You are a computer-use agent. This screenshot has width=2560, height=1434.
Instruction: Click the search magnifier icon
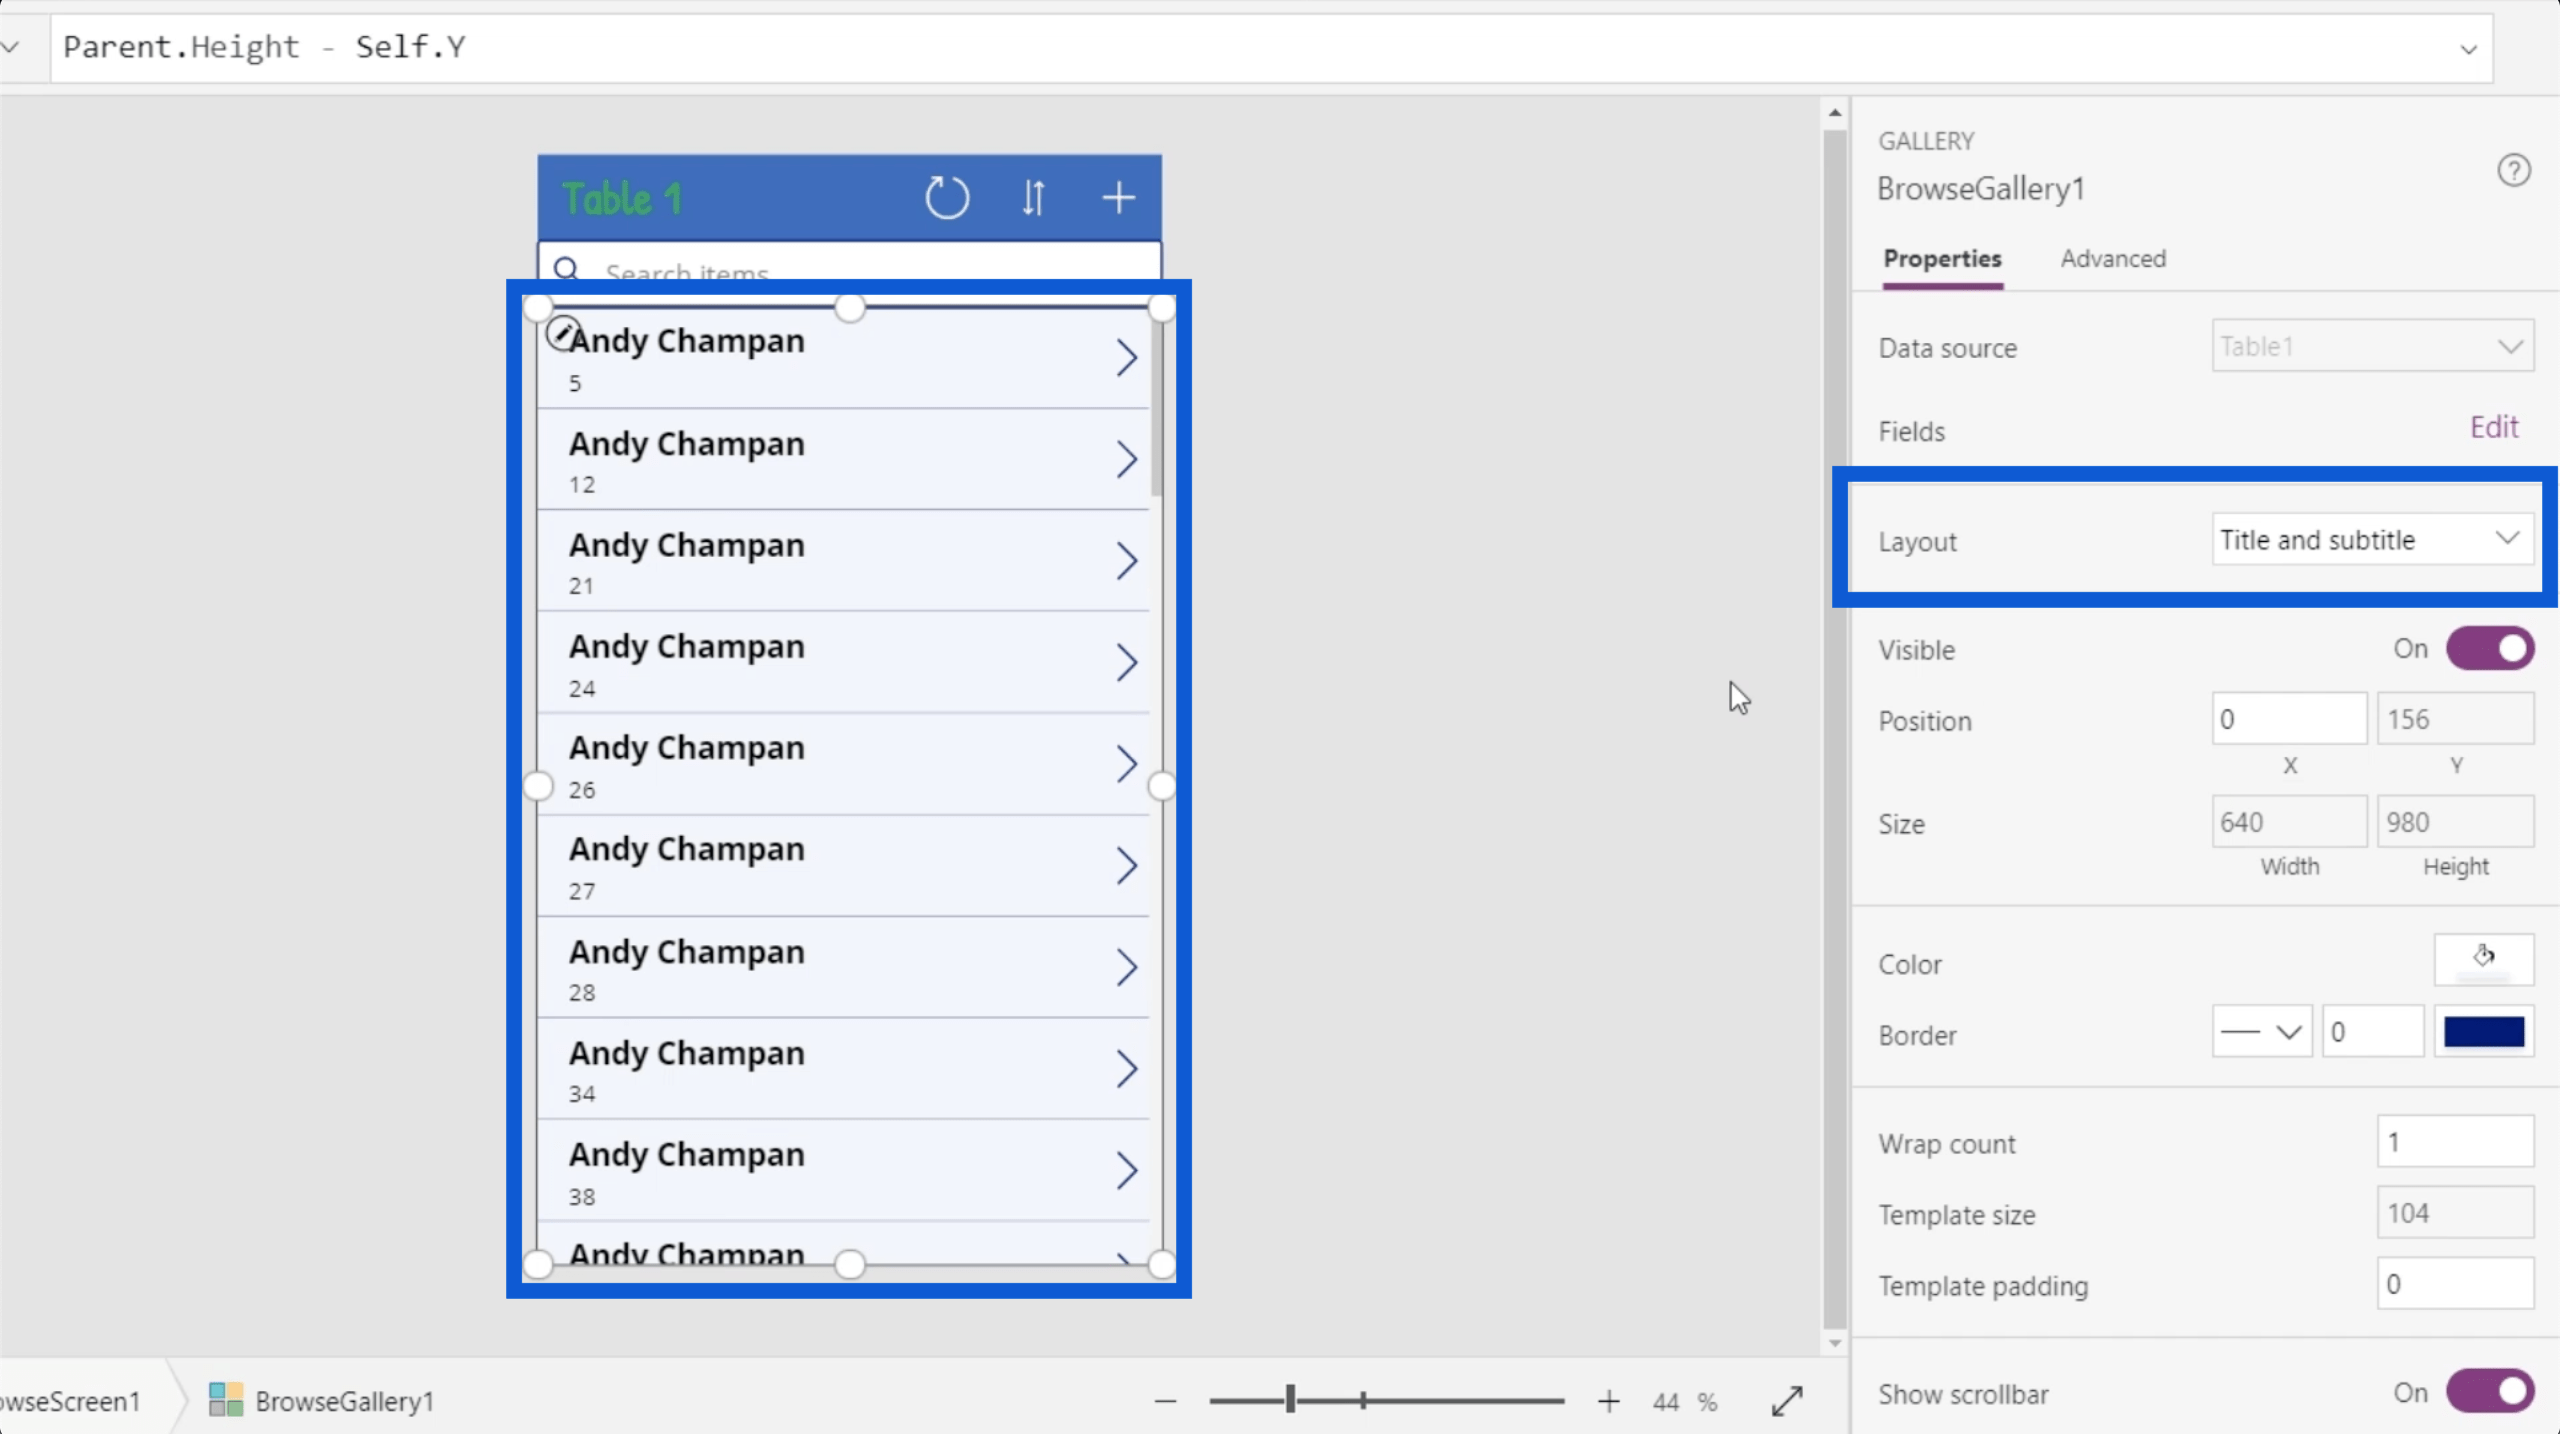(566, 269)
